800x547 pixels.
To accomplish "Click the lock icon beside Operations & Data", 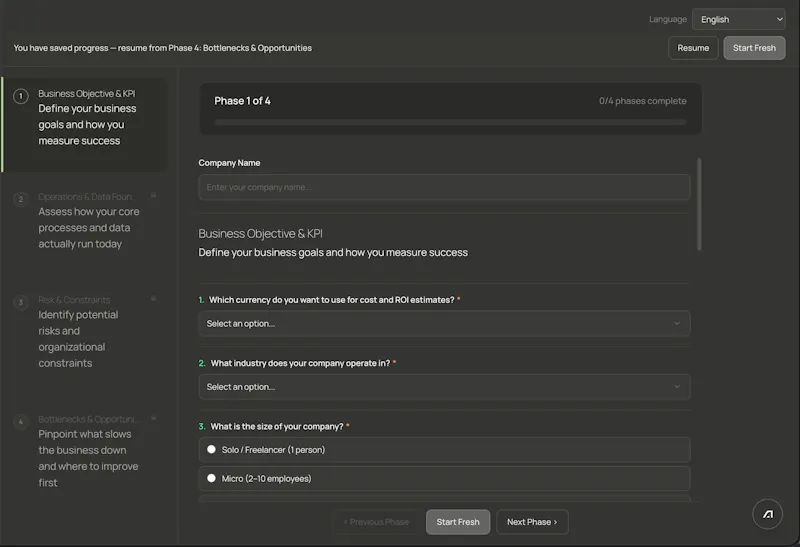I will pos(153,195).
